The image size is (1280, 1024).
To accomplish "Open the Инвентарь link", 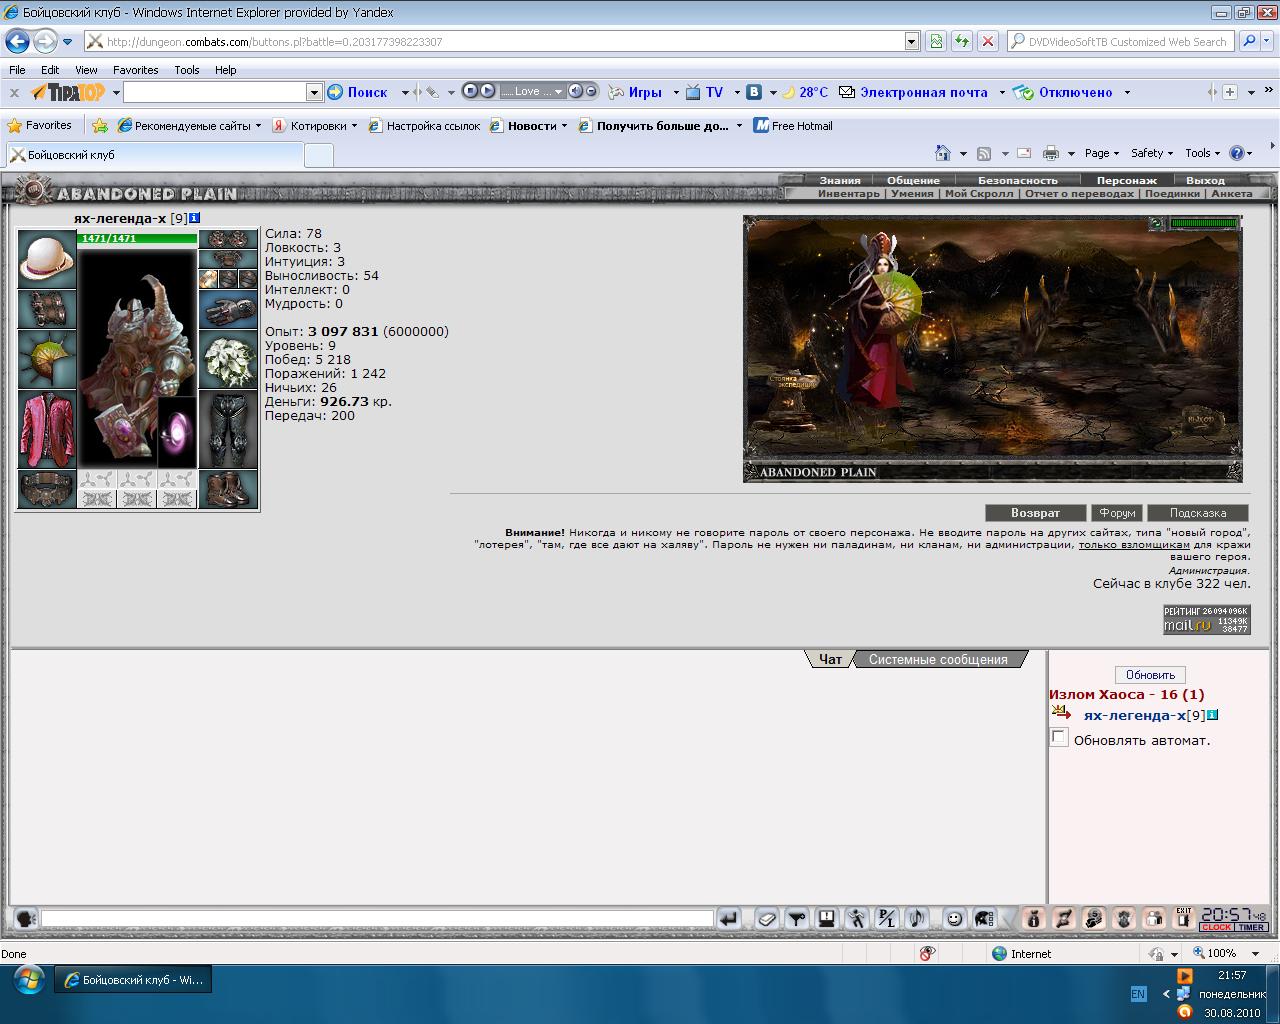I will [x=849, y=194].
